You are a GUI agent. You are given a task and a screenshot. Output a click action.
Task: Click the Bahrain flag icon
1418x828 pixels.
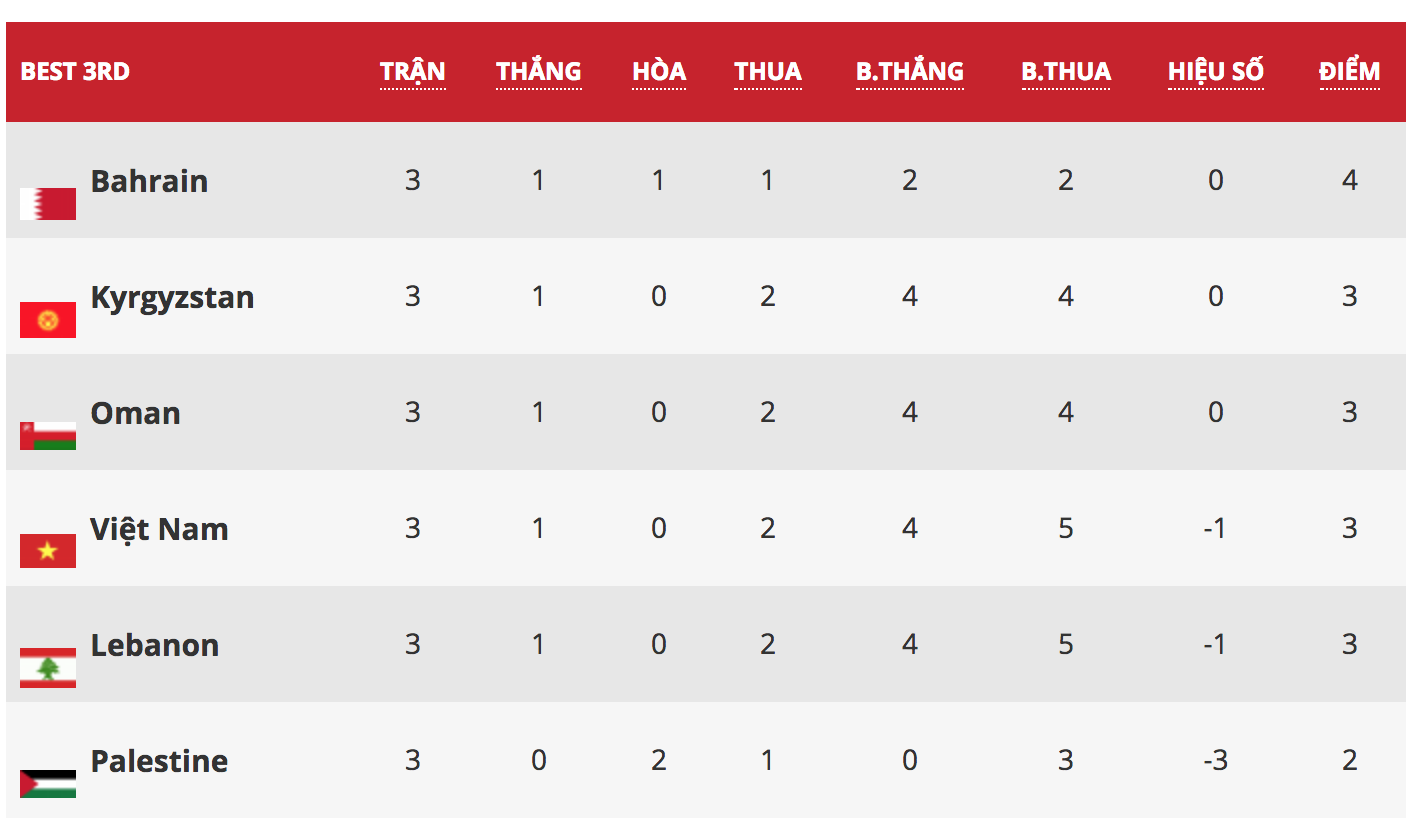48,203
